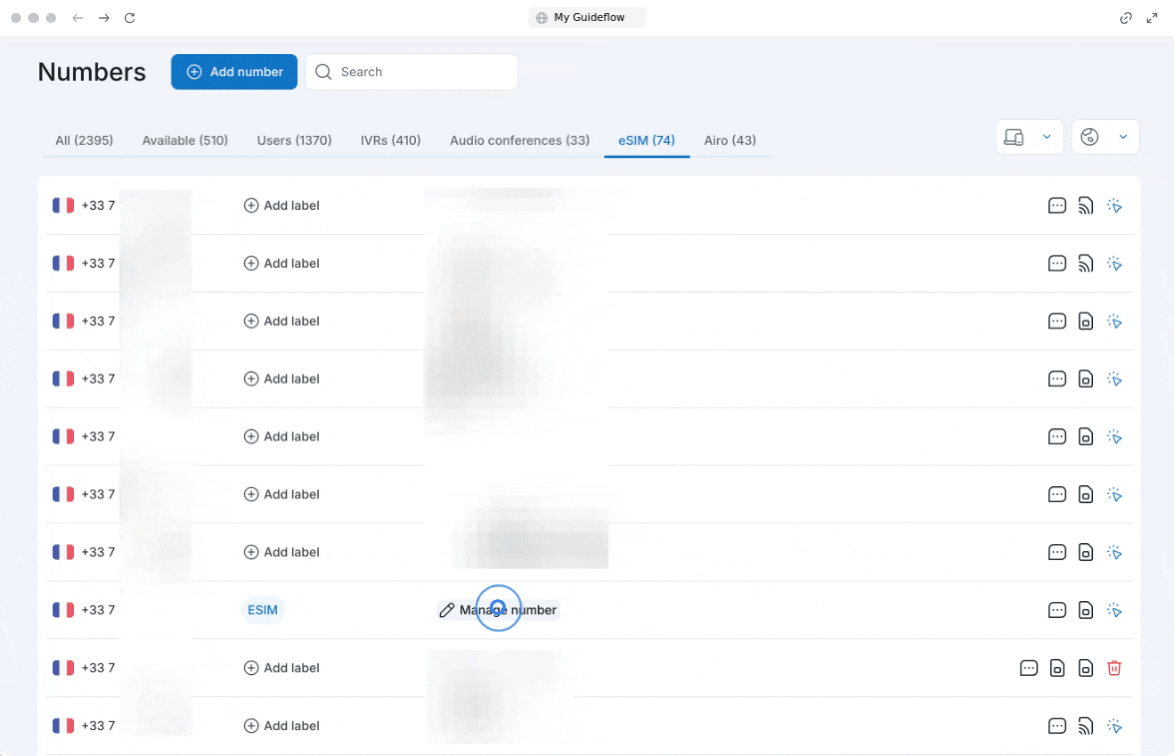Click Manage number link
Image resolution: width=1174 pixels, height=756 pixels.
(x=498, y=610)
